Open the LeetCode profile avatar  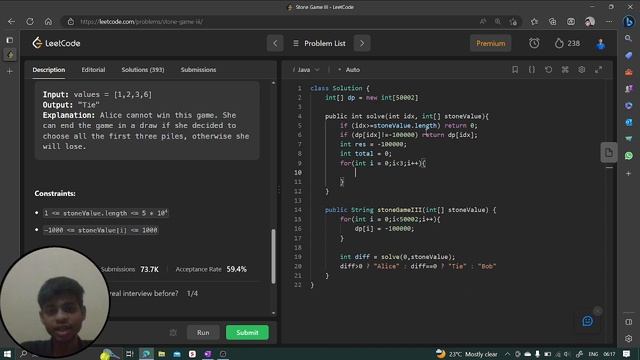coord(600,44)
